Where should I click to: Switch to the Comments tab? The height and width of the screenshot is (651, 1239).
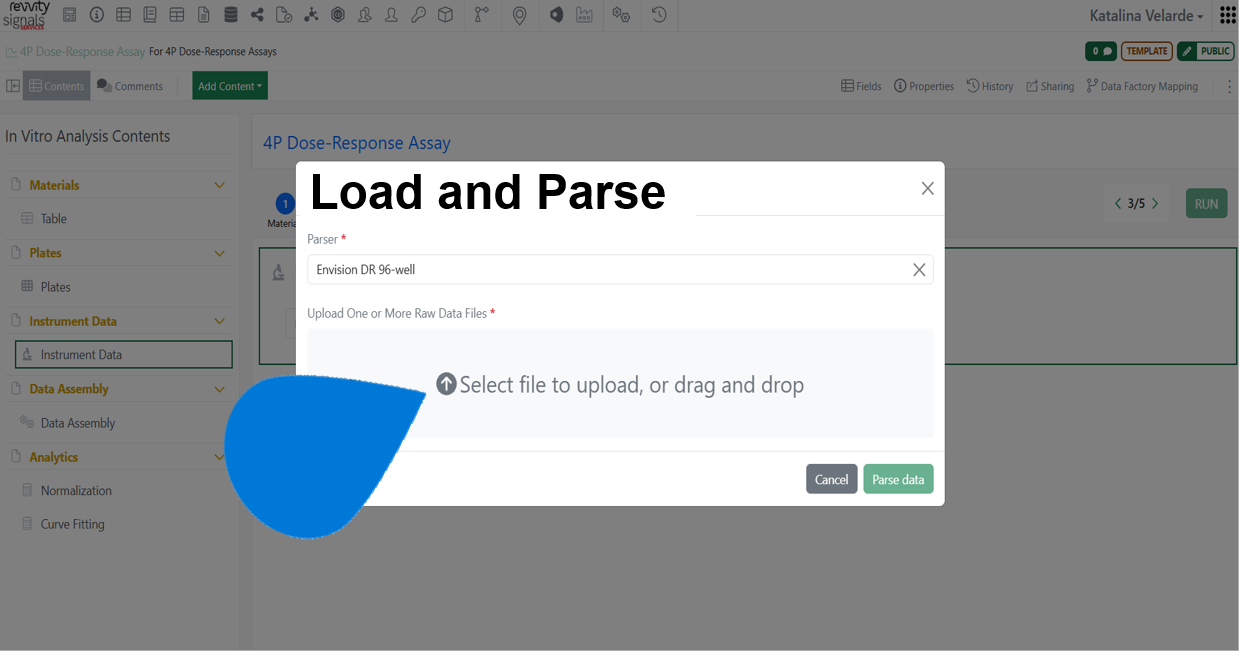pos(130,86)
